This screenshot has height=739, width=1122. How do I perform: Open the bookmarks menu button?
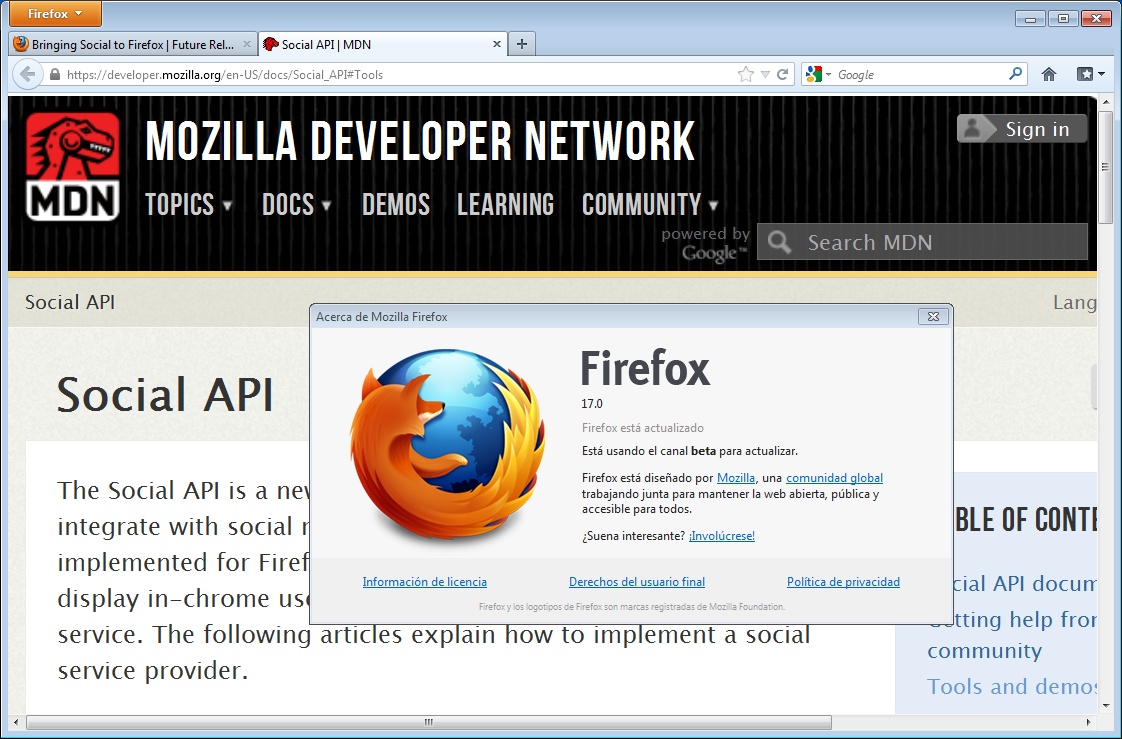point(1091,74)
